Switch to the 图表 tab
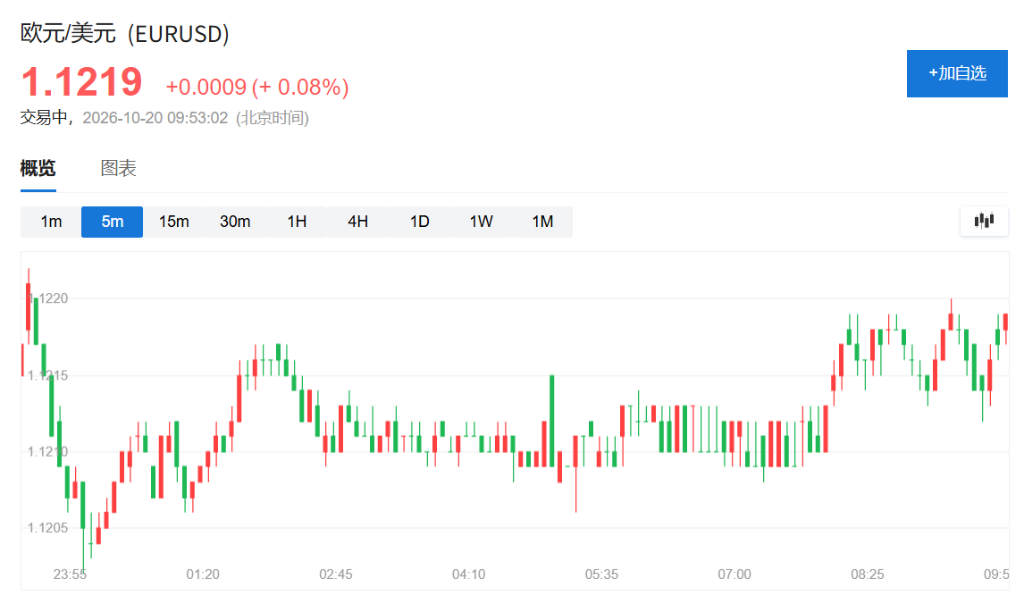Image resolution: width=1024 pixels, height=599 pixels. [x=118, y=169]
